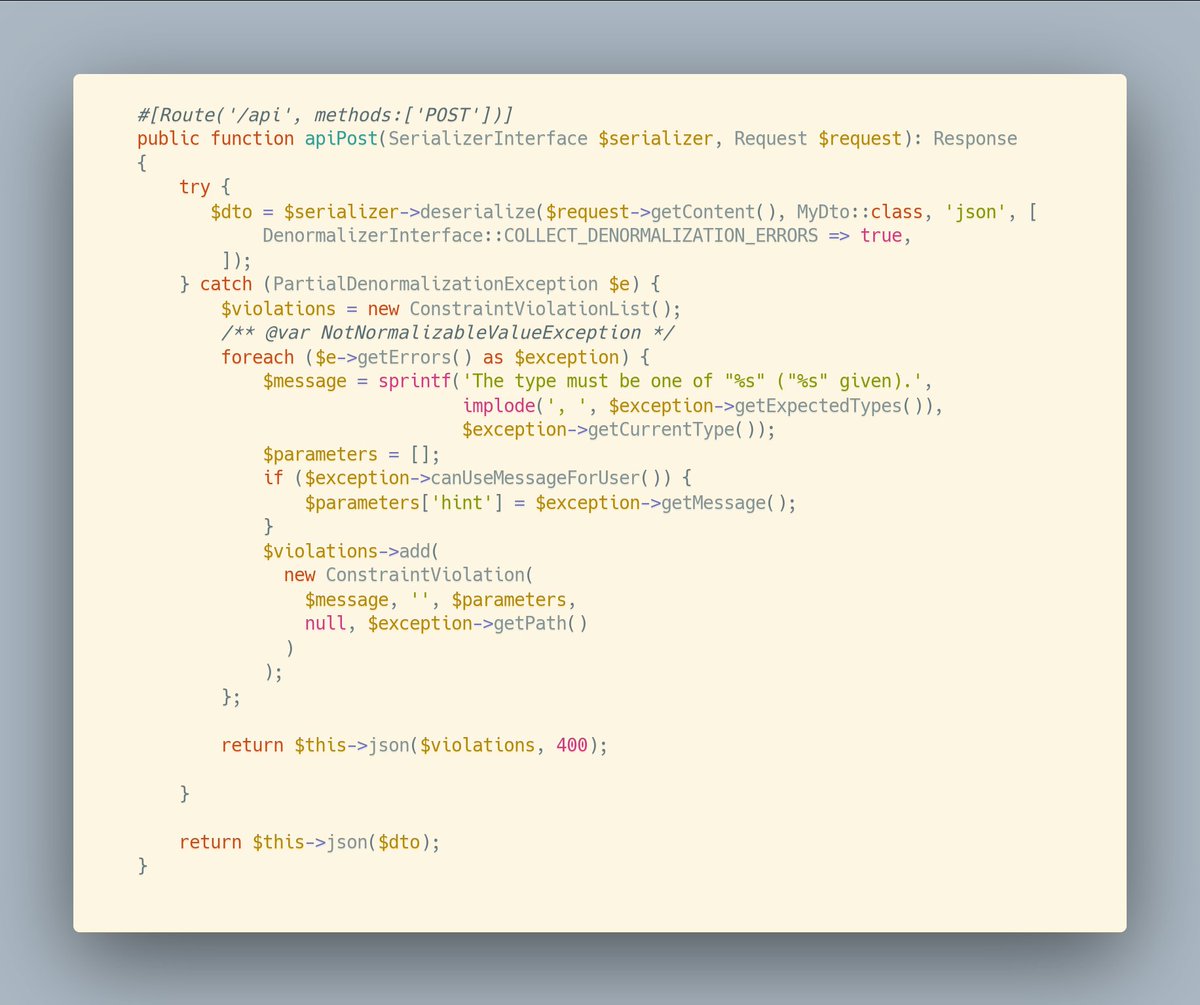The image size is (1200, 1005).
Task: Click the foreach keyword
Action: pos(258,357)
